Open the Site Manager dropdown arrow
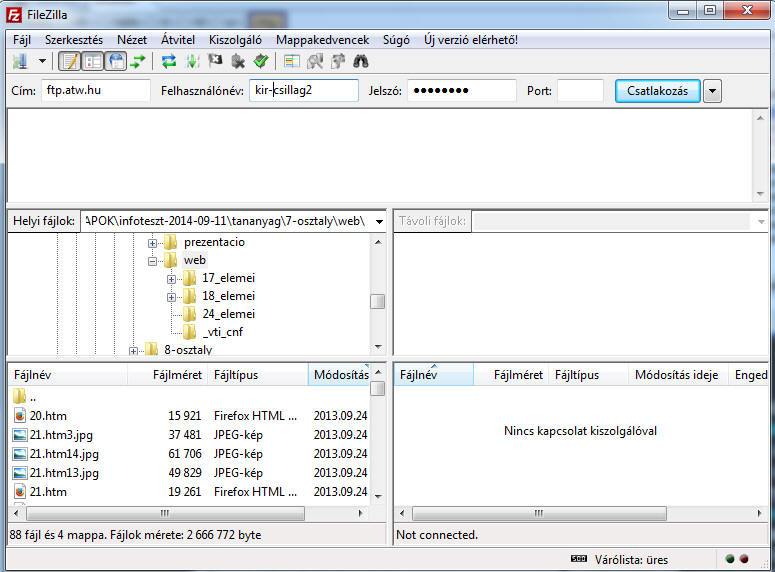 click(x=42, y=62)
